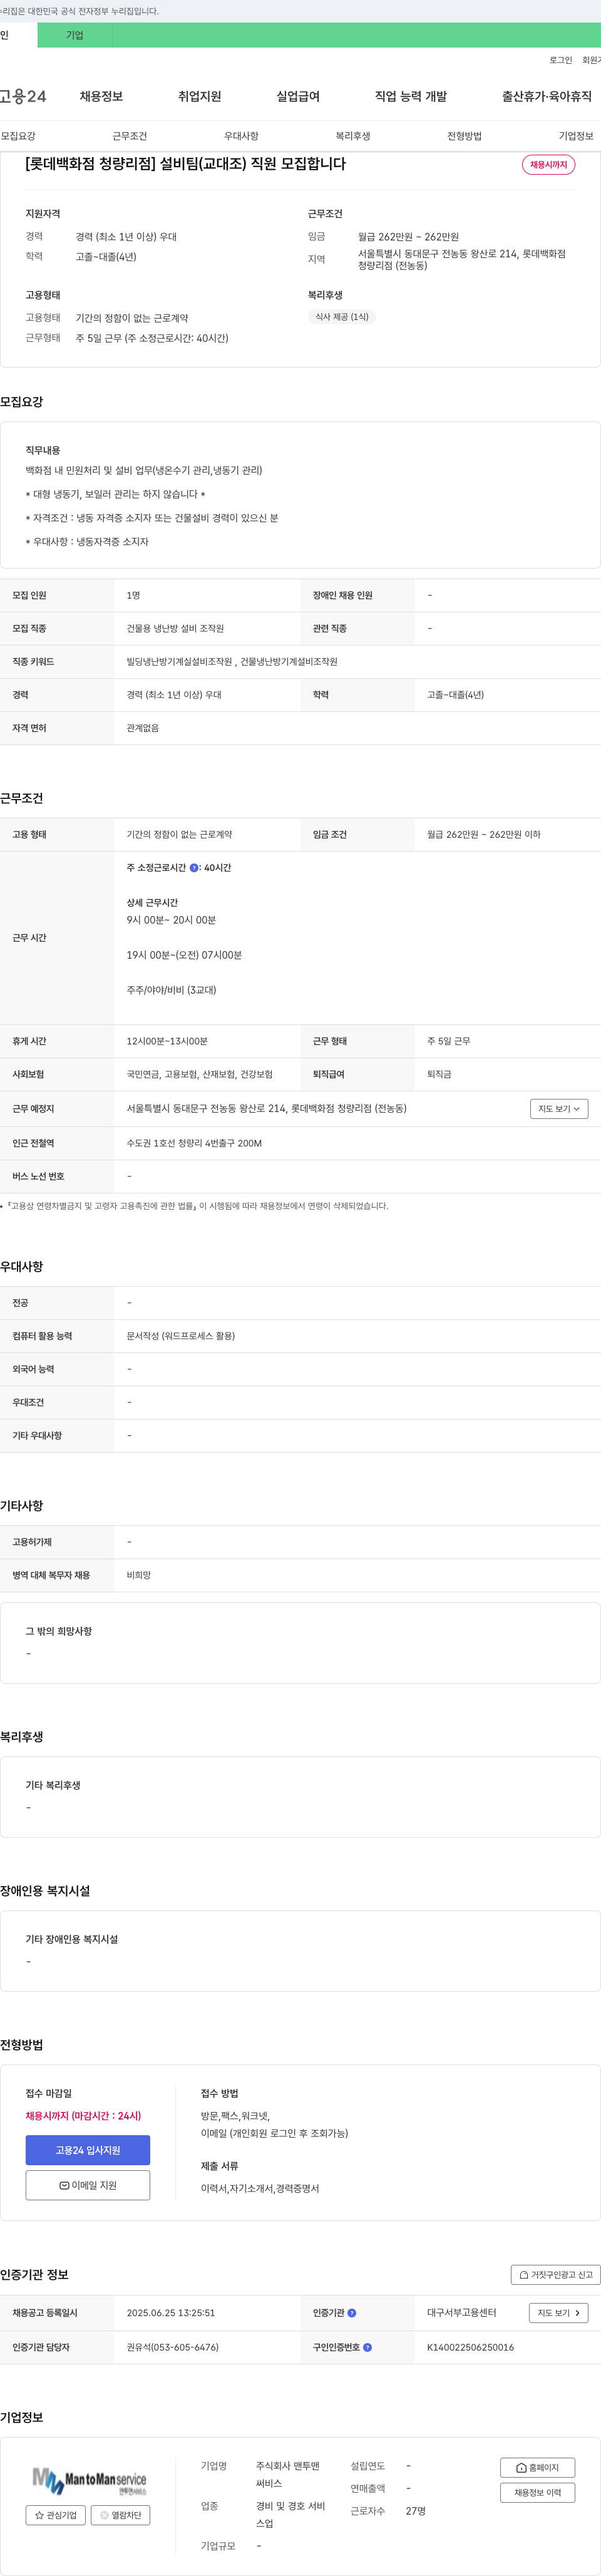
Task: Click the 로그인 link
Action: (560, 60)
